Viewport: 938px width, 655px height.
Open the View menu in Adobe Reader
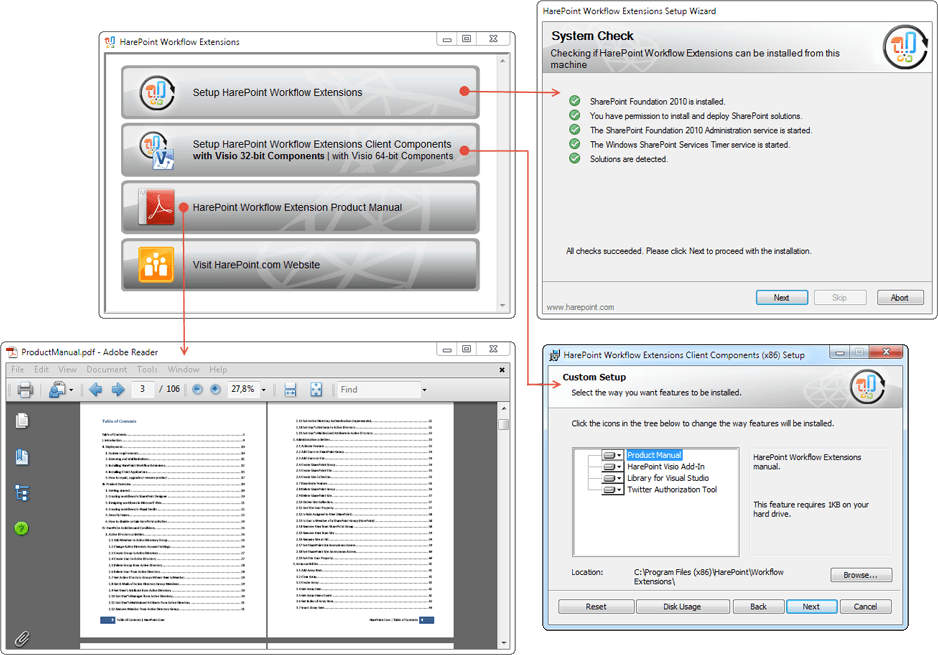pos(67,370)
